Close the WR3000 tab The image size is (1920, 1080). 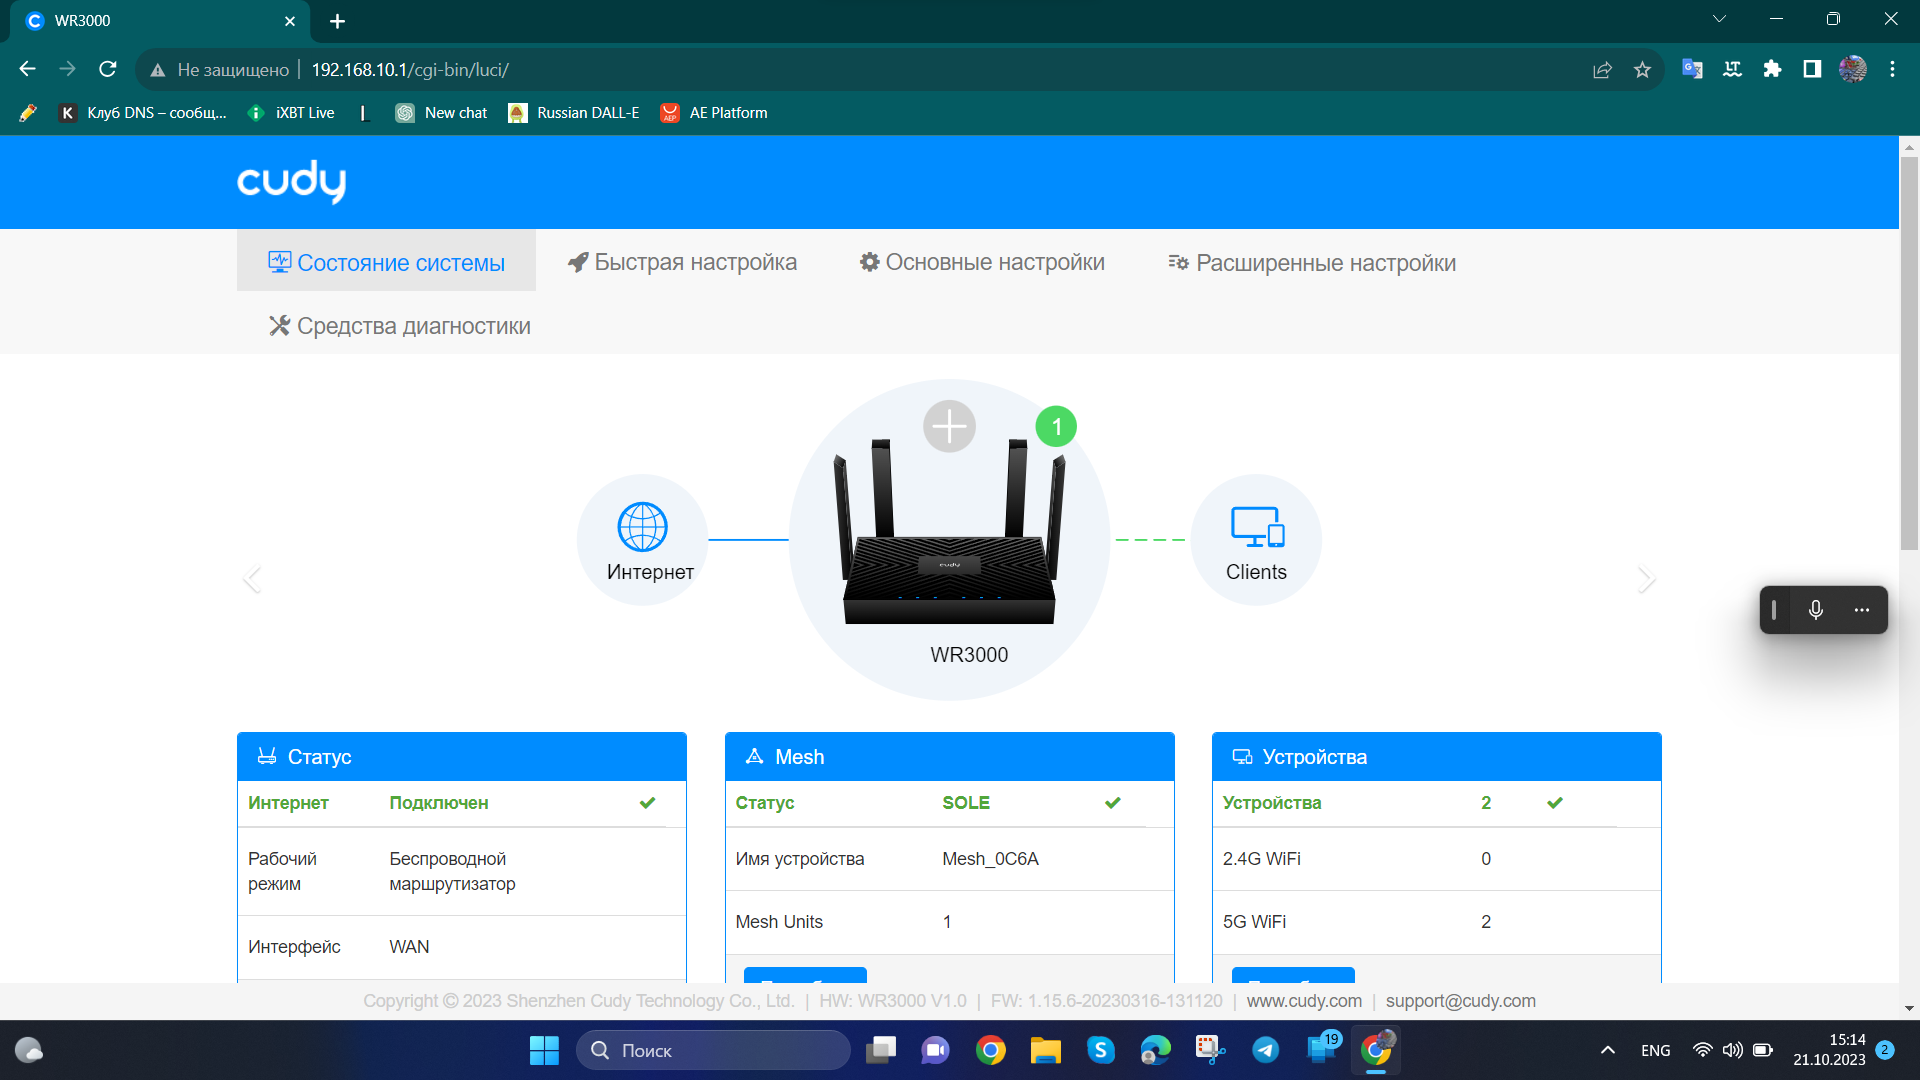[x=290, y=21]
